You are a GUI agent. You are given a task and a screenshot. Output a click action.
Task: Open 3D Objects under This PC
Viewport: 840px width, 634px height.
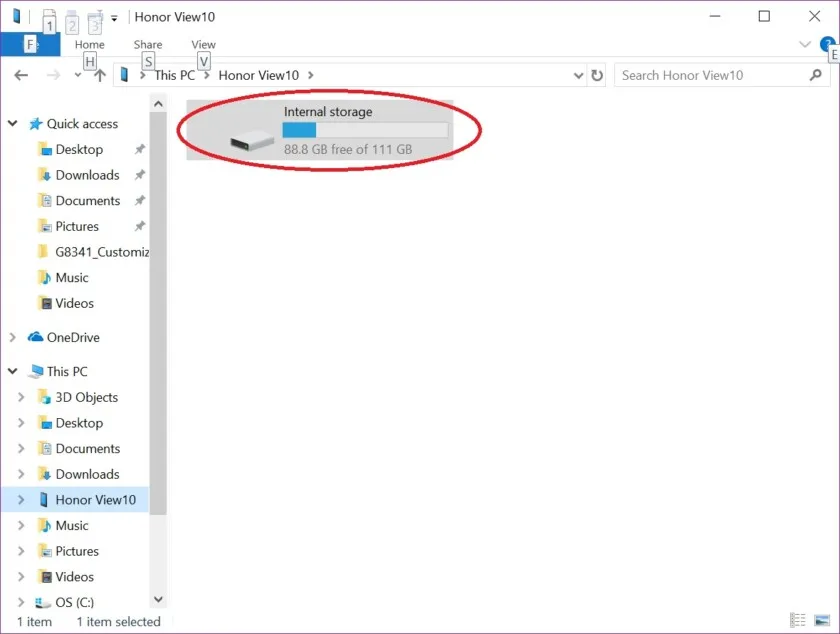tap(86, 398)
